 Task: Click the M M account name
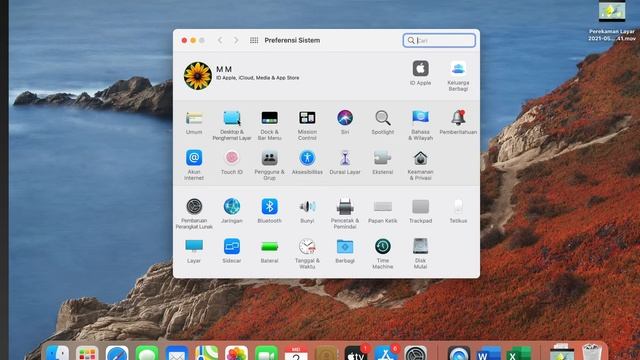[224, 69]
